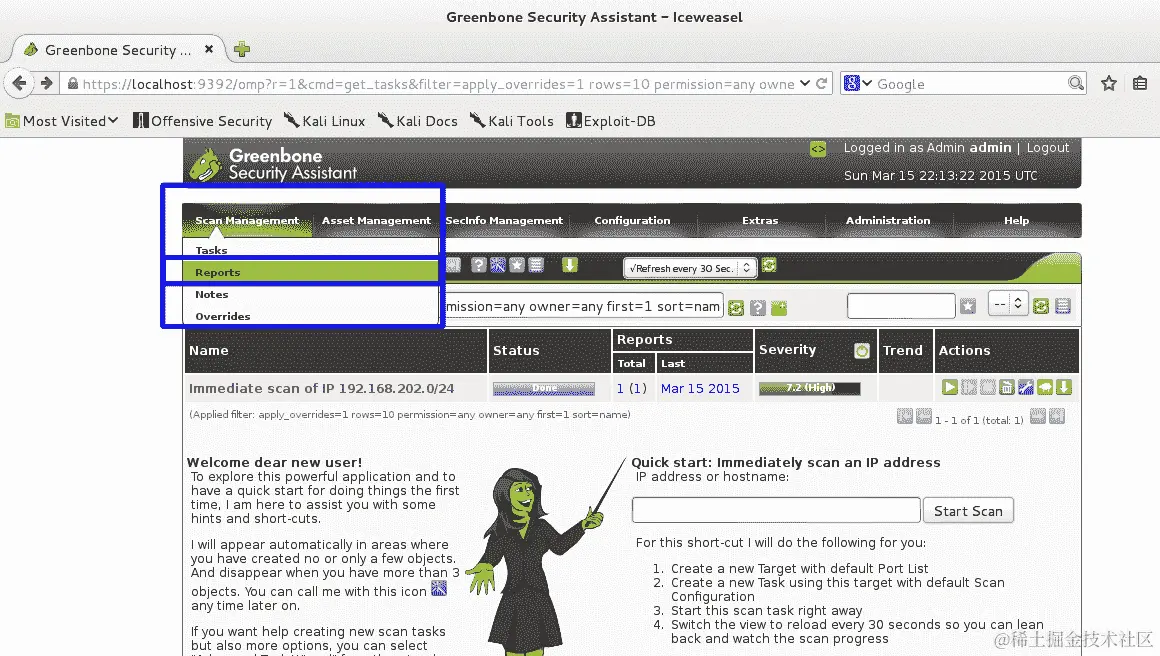
Task: Start the Immediate scan task with the play icon
Action: tap(950, 387)
